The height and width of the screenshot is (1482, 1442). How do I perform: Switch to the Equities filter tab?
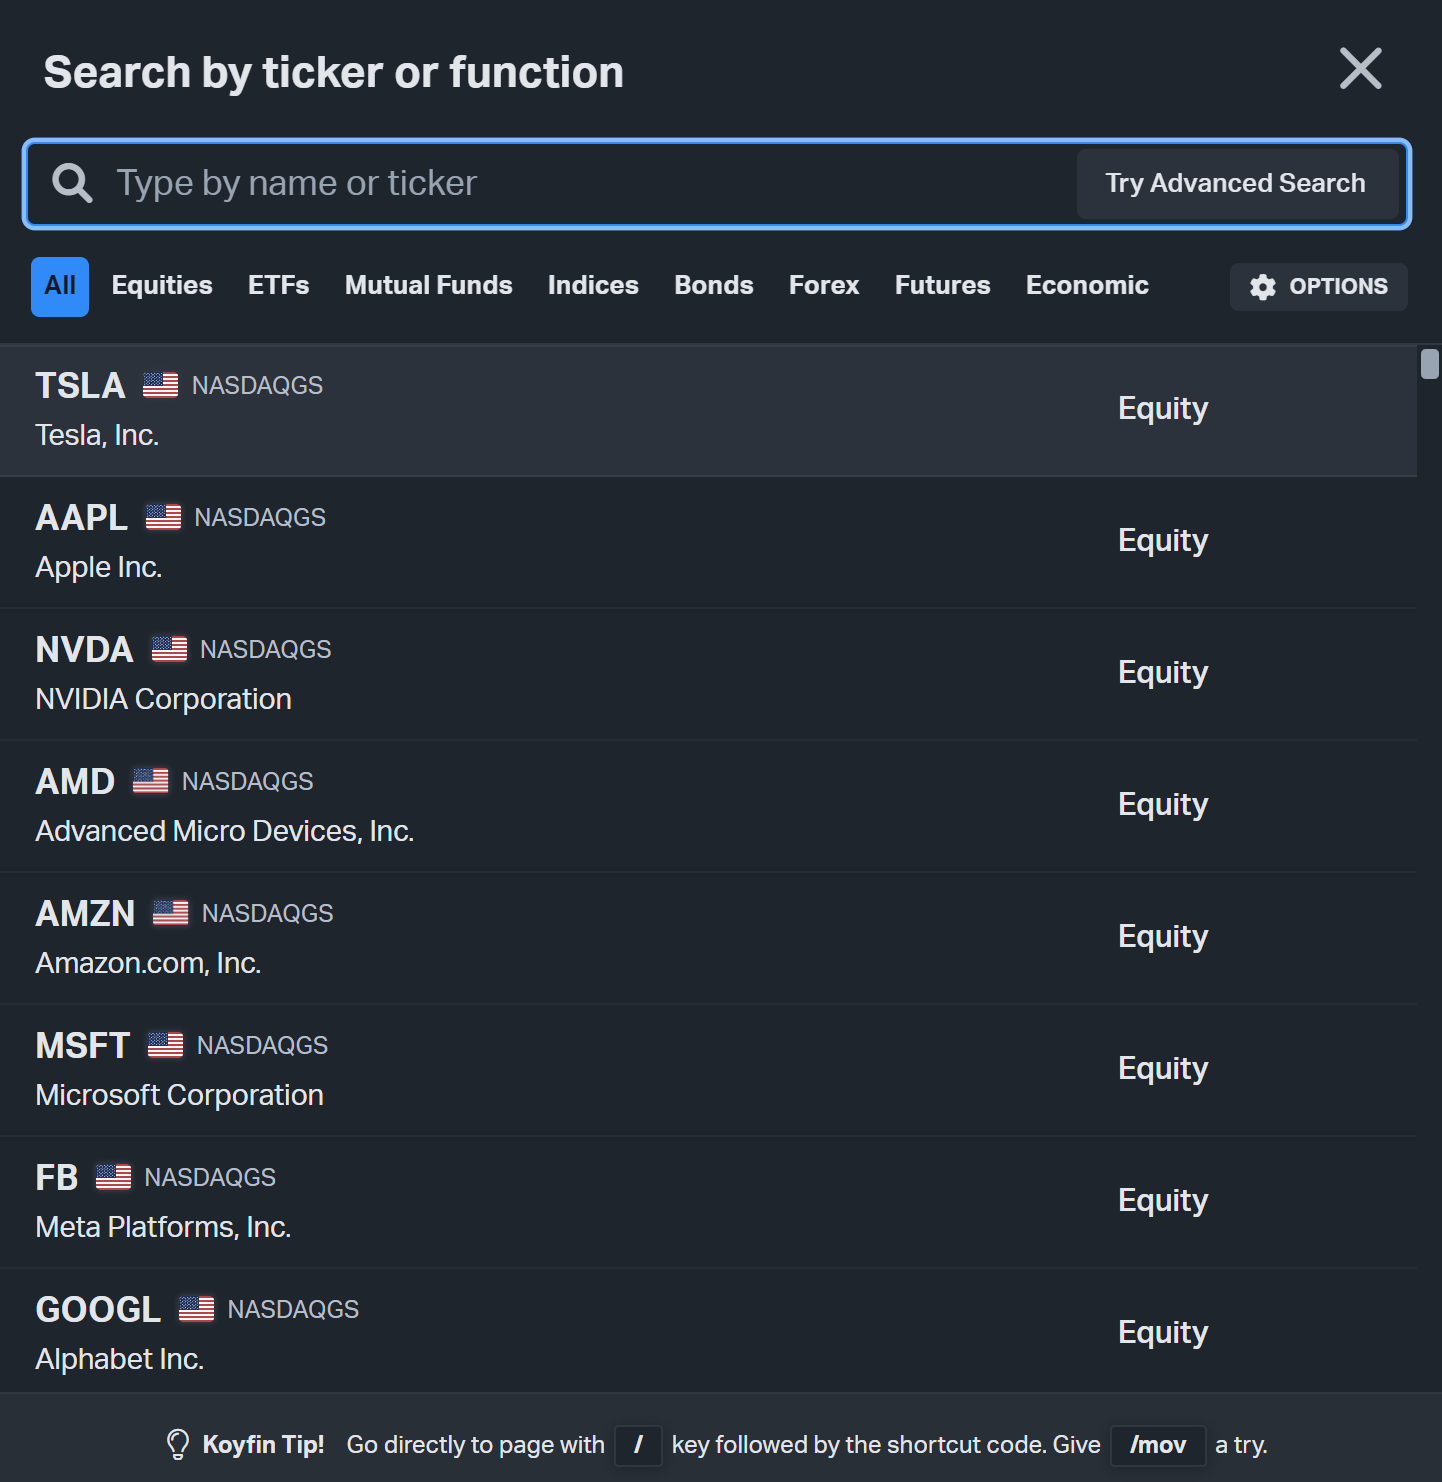(162, 286)
